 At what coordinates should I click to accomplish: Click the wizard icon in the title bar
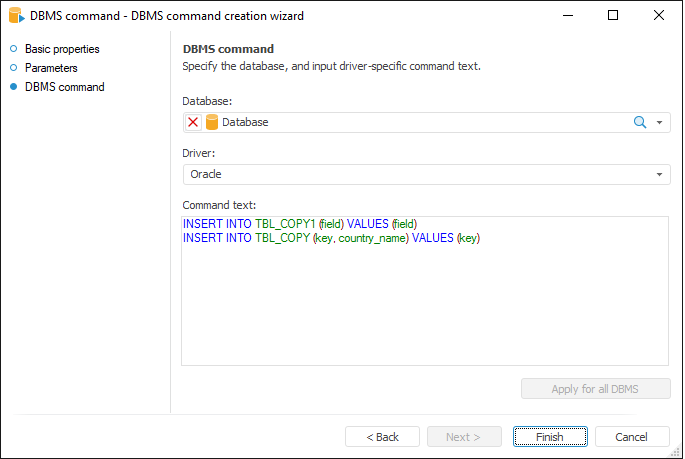point(15,16)
